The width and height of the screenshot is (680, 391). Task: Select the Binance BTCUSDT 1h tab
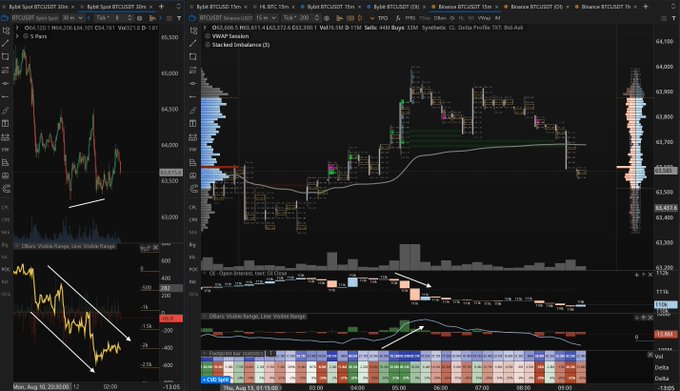tap(606, 7)
